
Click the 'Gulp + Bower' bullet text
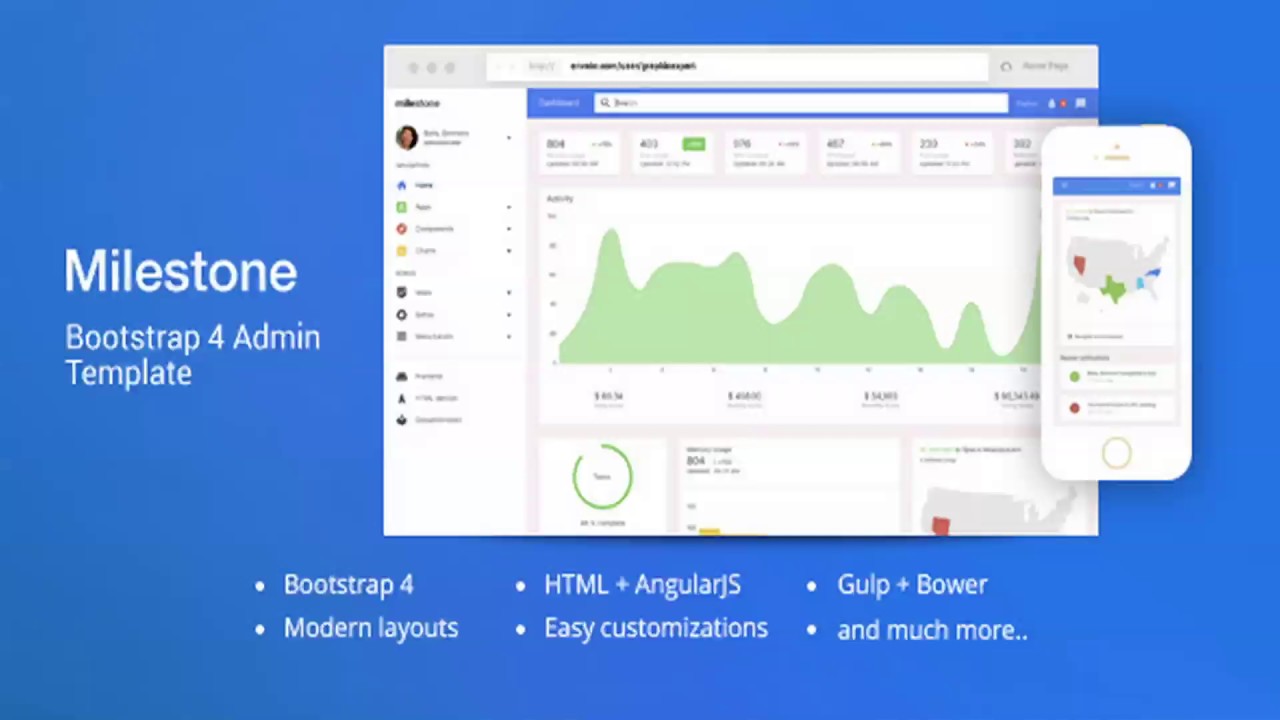click(912, 585)
